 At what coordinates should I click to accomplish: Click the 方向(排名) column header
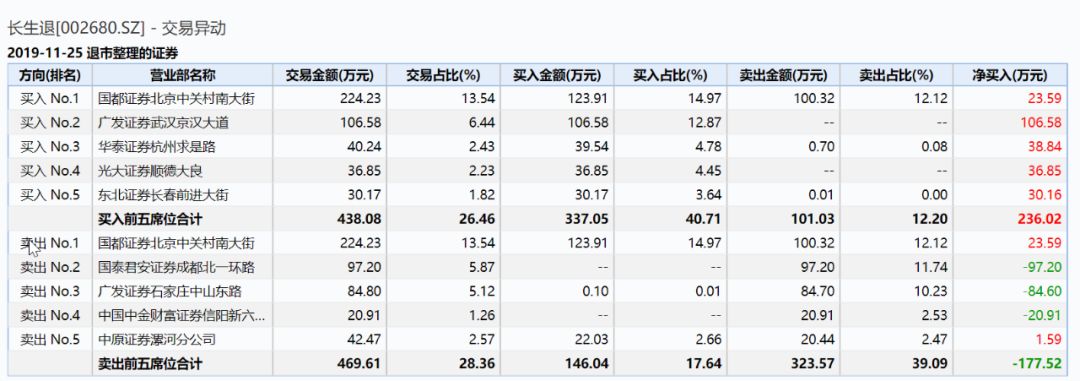[50, 75]
